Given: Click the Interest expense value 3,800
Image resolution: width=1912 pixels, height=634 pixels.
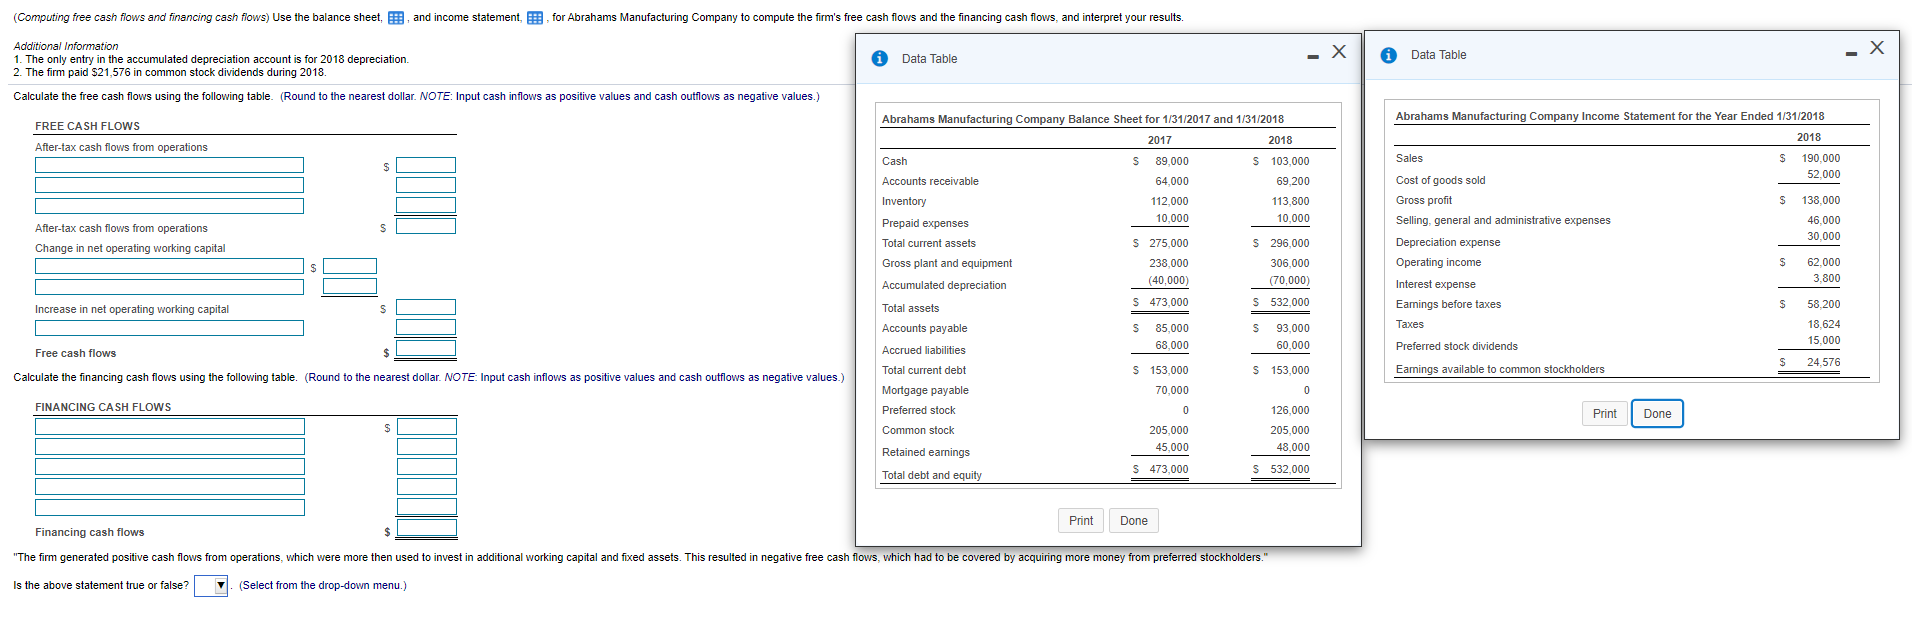Looking at the screenshot, I should [x=1826, y=278].
